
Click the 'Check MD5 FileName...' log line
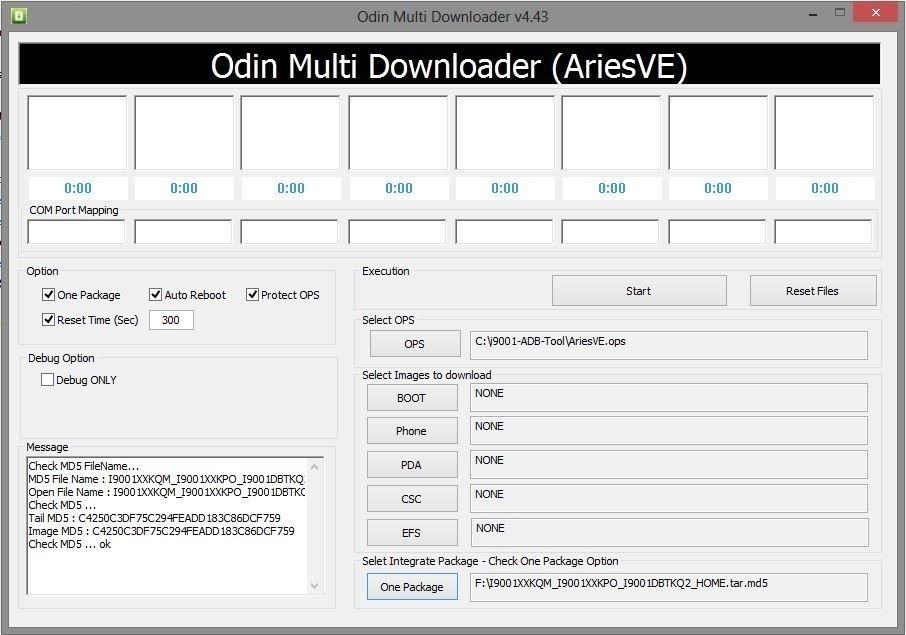(x=84, y=466)
